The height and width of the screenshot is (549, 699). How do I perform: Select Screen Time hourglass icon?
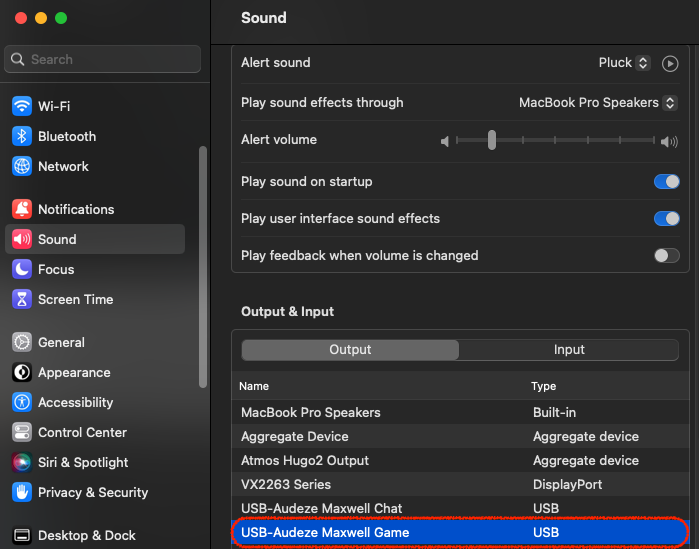point(21,299)
